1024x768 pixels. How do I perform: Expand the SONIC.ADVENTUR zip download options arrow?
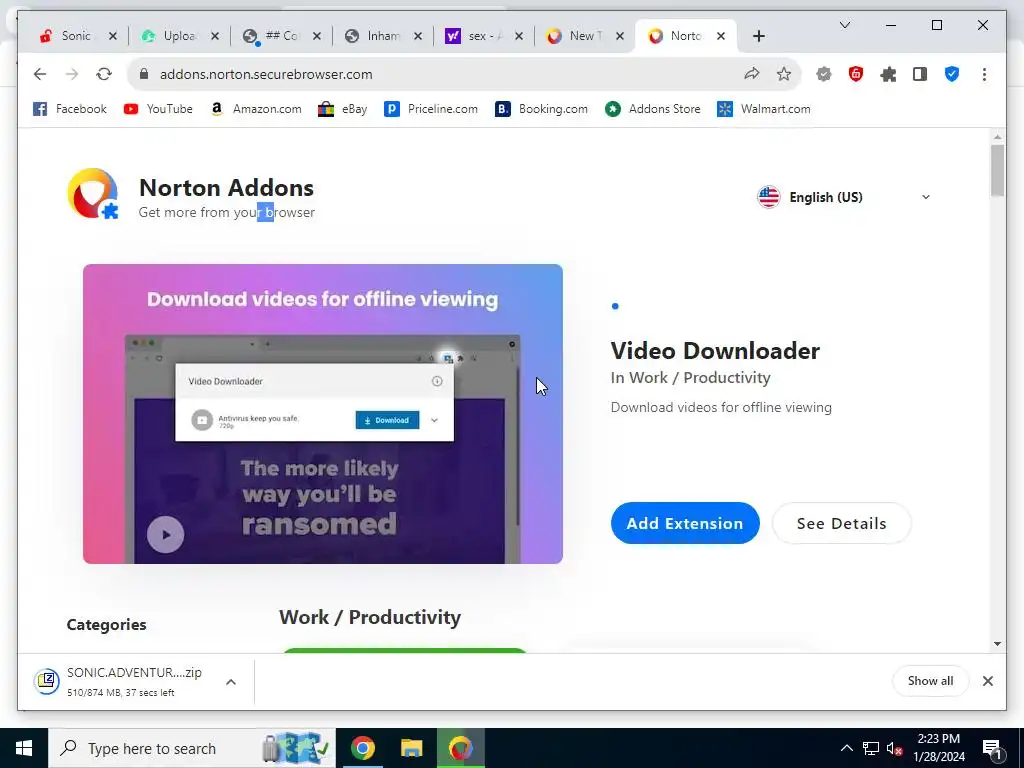coord(231,682)
